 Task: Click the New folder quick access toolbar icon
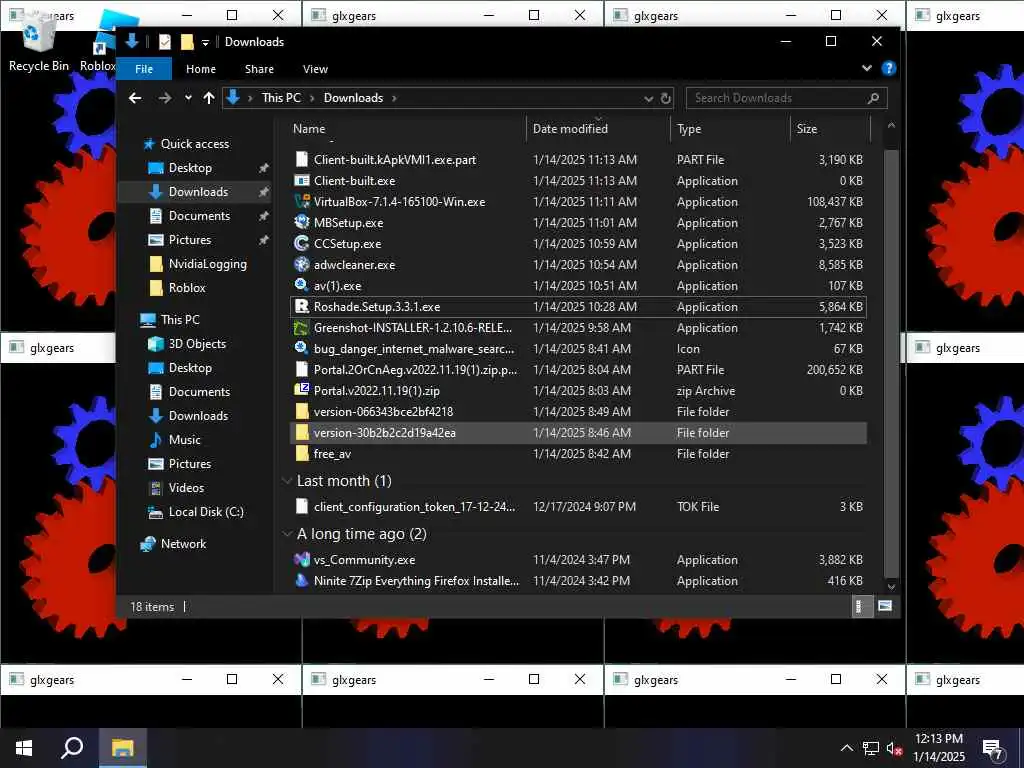(187, 42)
